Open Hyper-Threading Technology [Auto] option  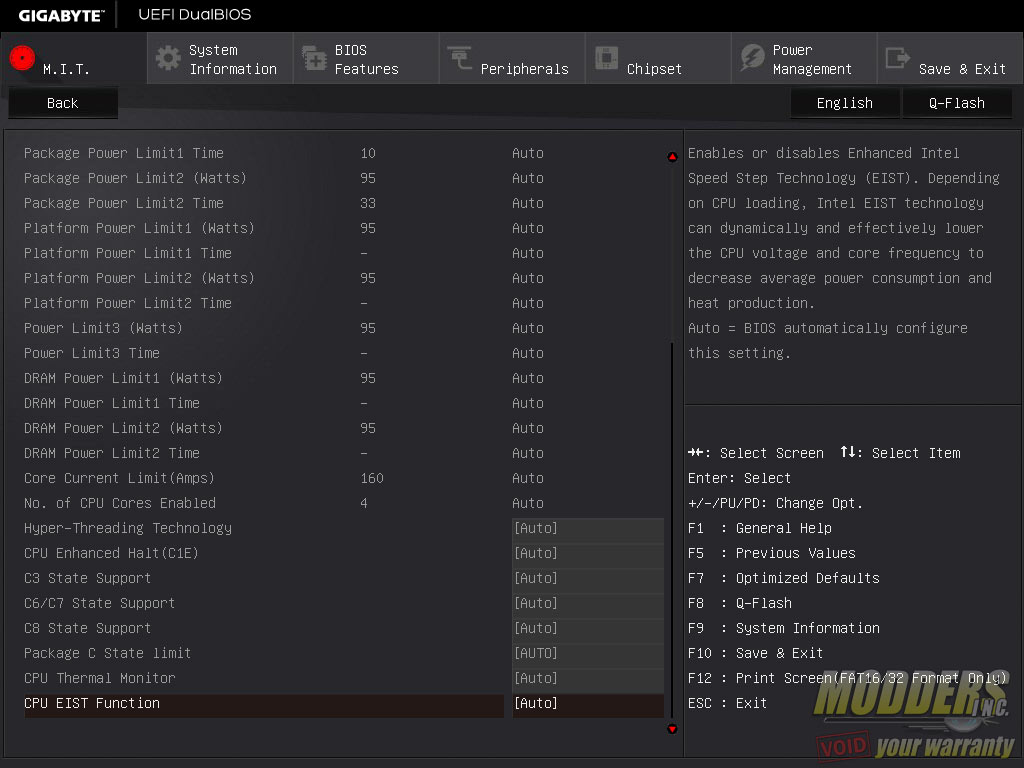tap(588, 528)
